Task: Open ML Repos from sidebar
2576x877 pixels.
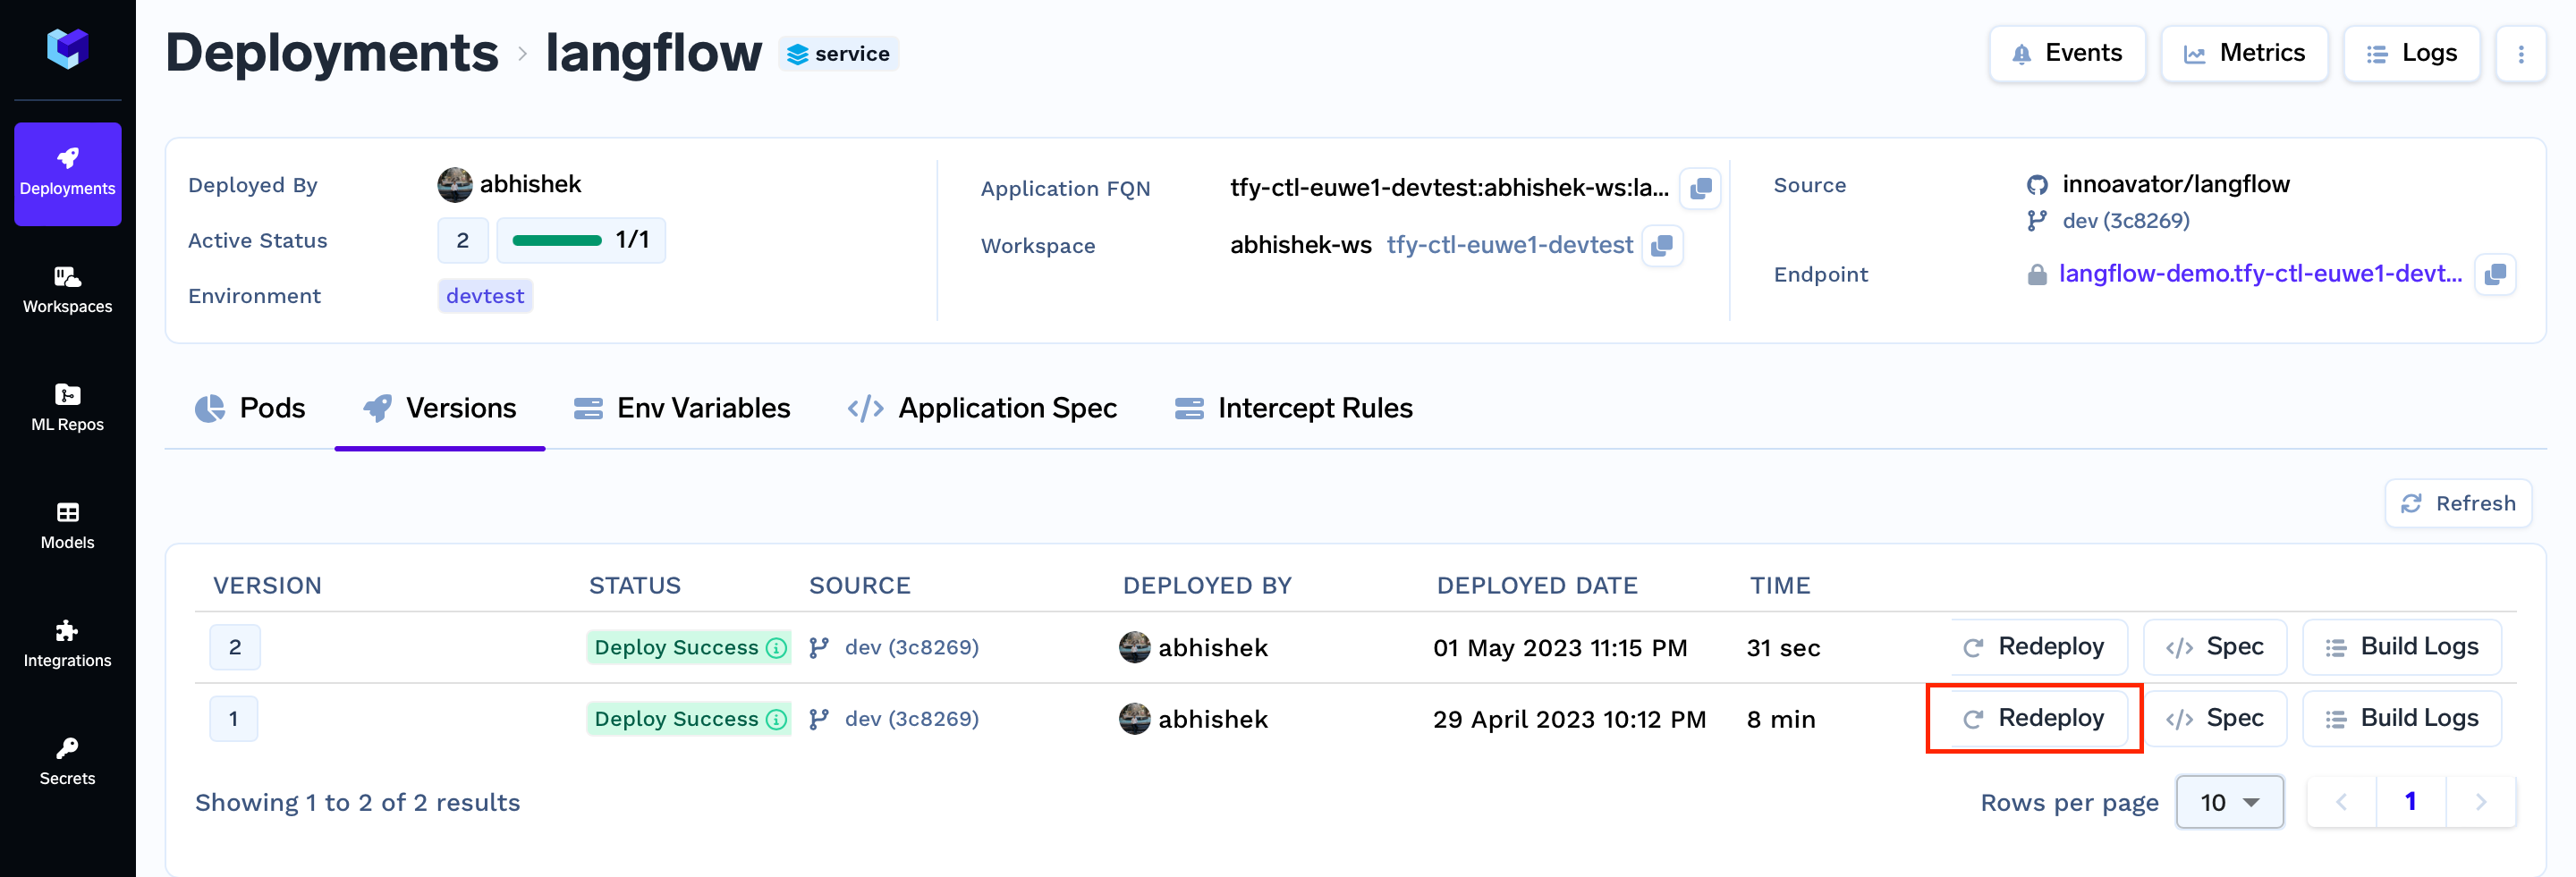Action: click(x=67, y=407)
